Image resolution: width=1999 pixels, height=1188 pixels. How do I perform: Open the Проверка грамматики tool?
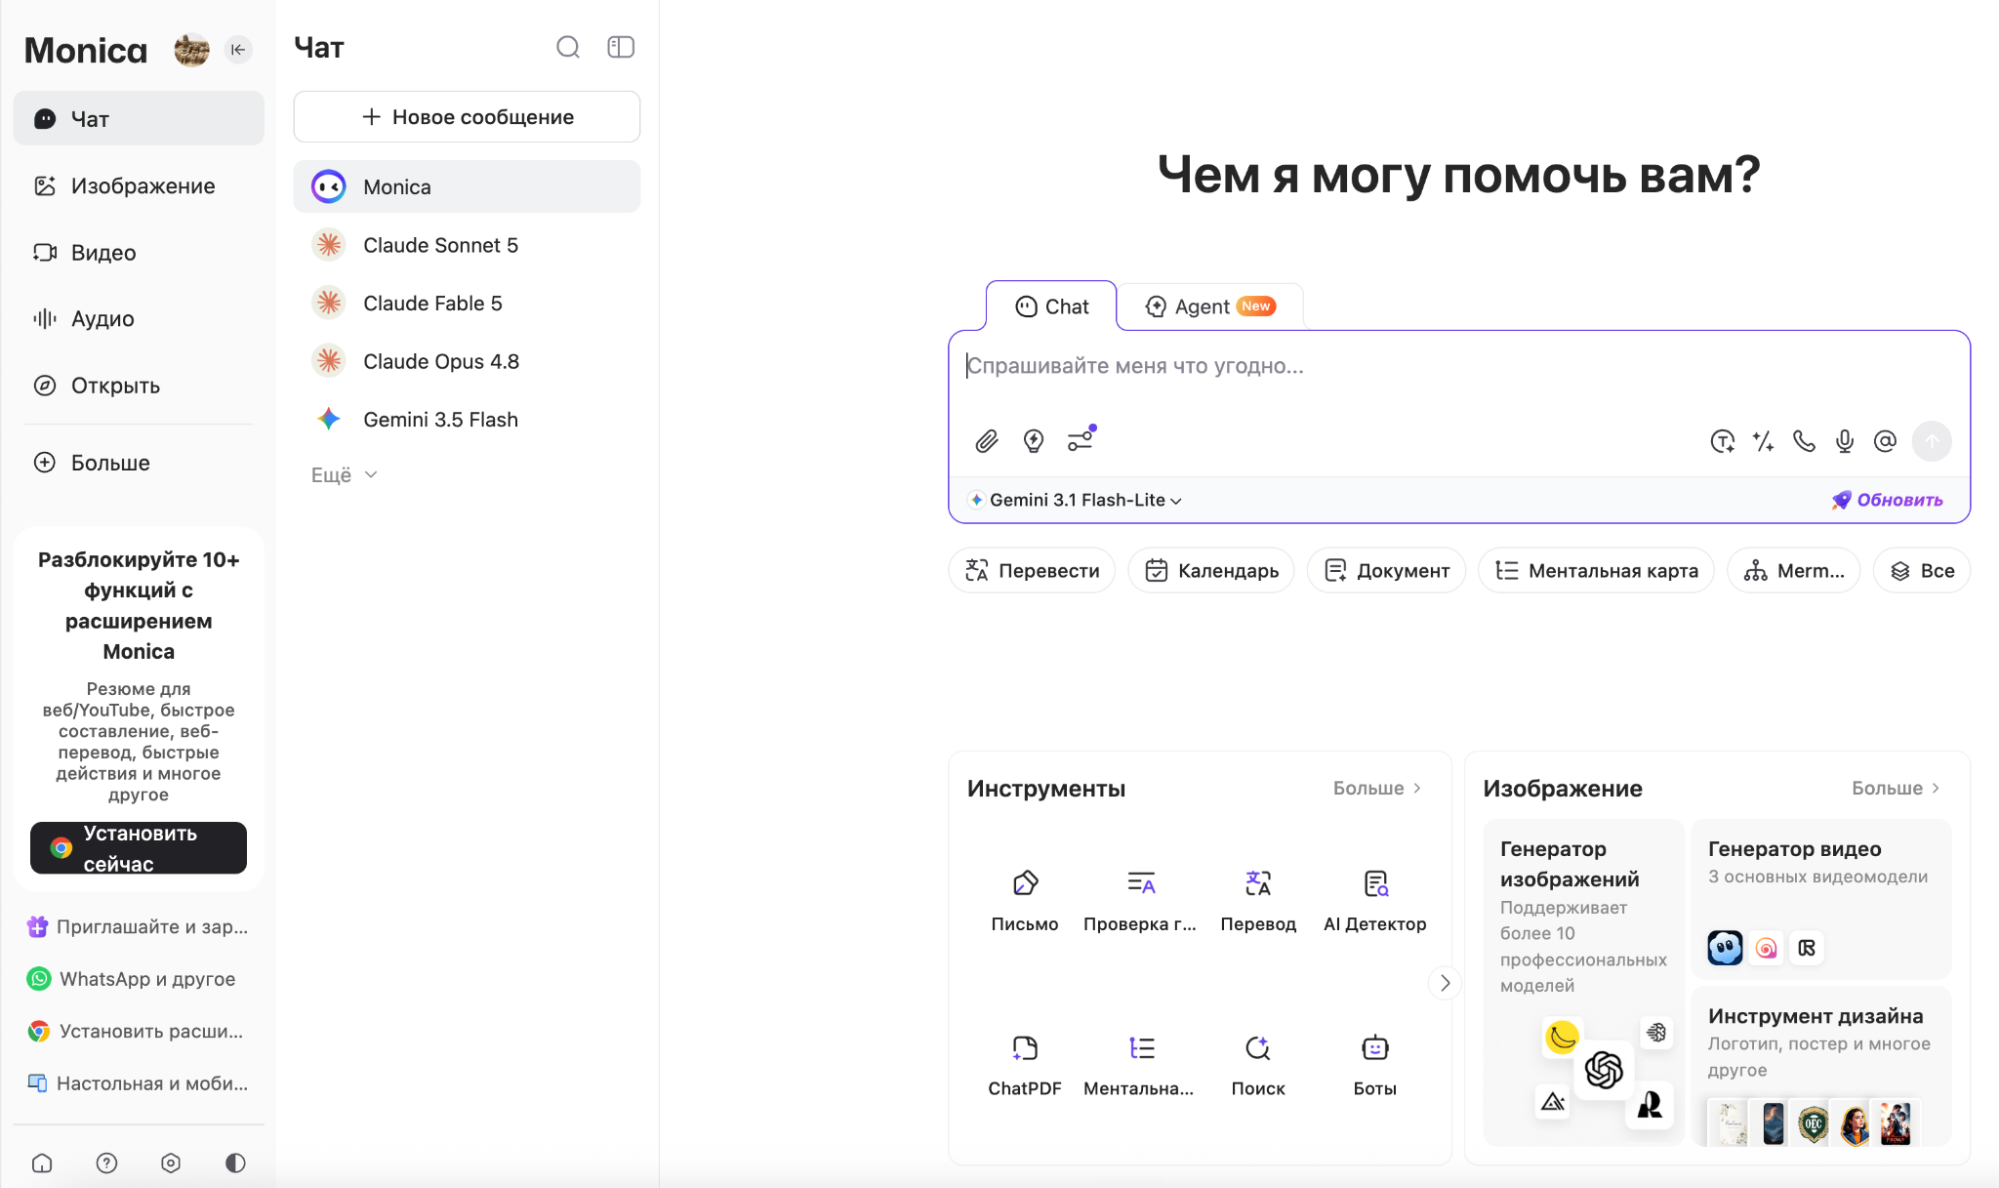(x=1140, y=900)
